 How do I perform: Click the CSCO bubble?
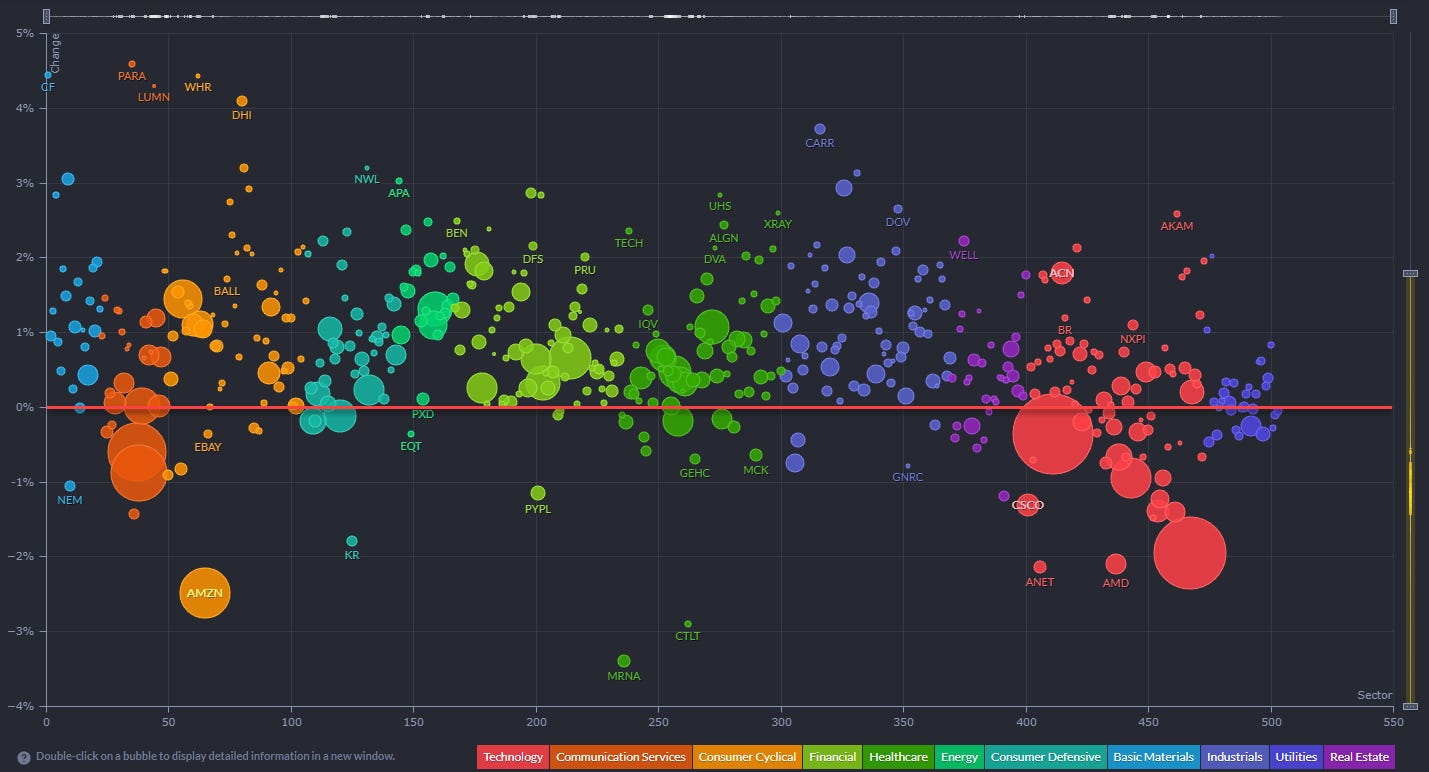click(1028, 505)
